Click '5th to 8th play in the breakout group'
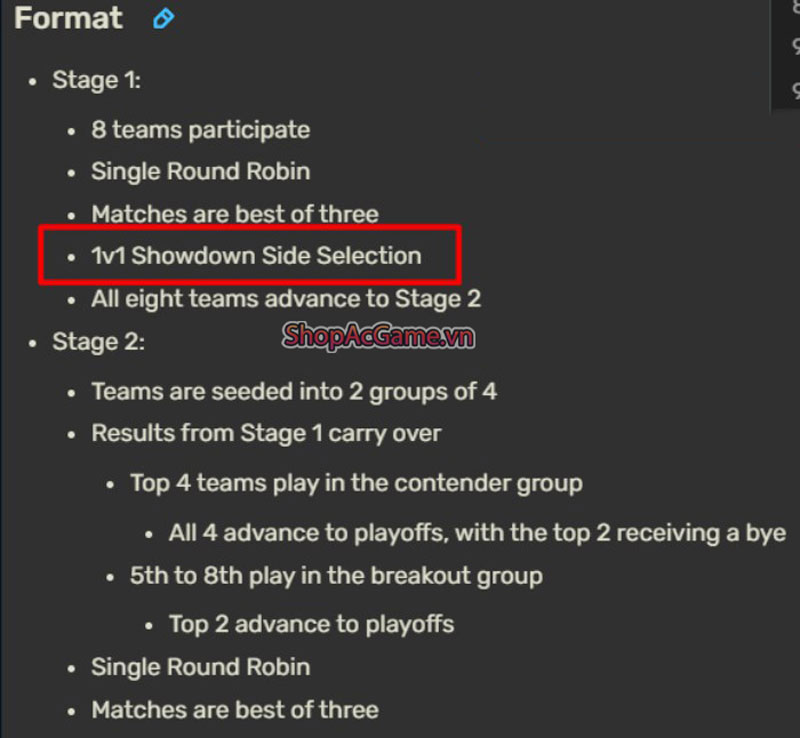 (x=336, y=576)
